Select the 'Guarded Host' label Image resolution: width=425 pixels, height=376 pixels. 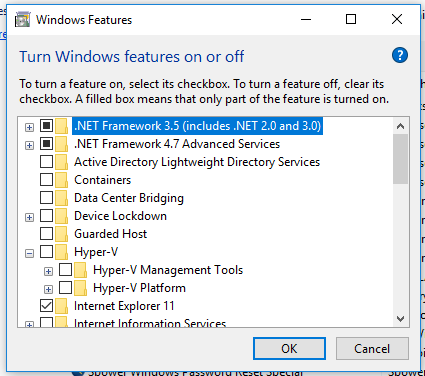coord(110,234)
